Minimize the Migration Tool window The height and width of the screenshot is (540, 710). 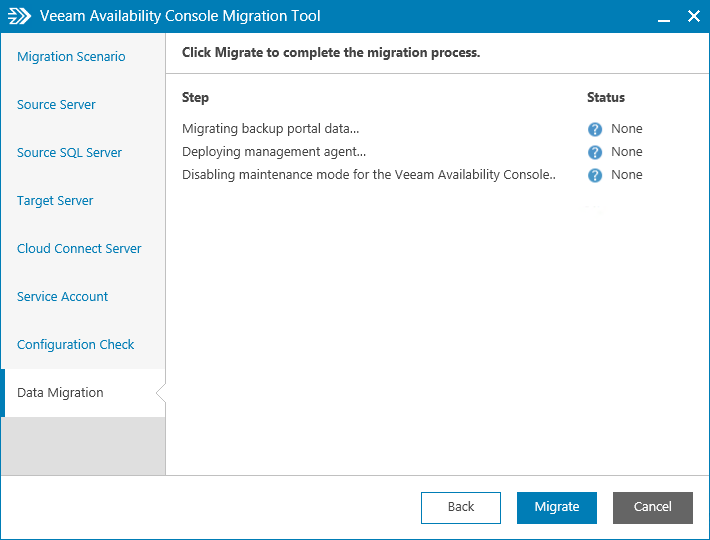pos(663,17)
